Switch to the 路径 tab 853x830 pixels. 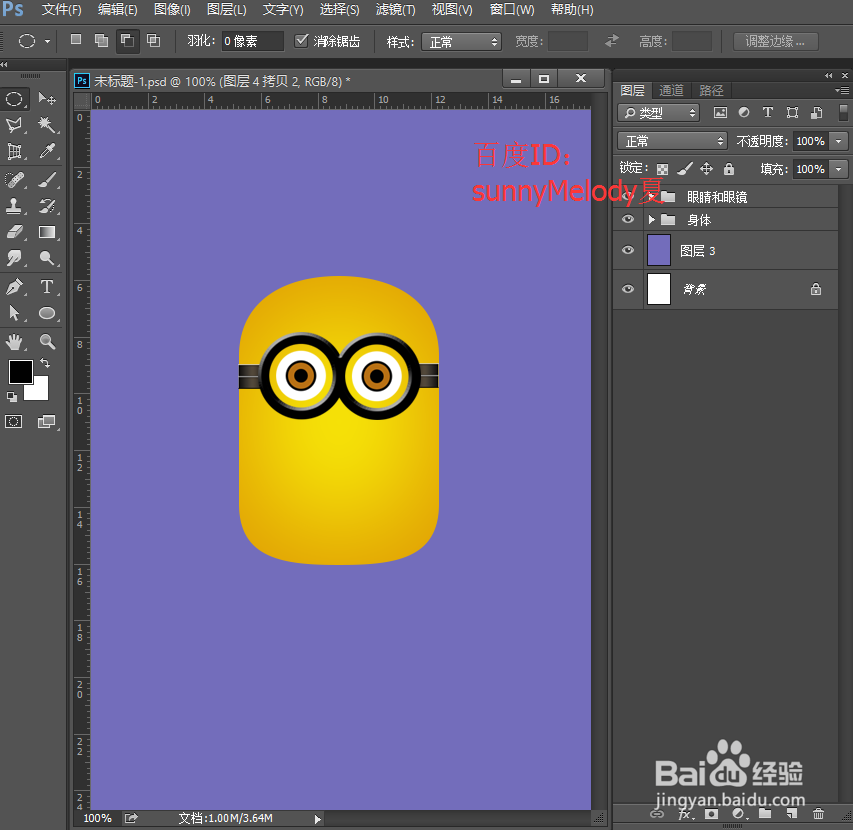711,90
